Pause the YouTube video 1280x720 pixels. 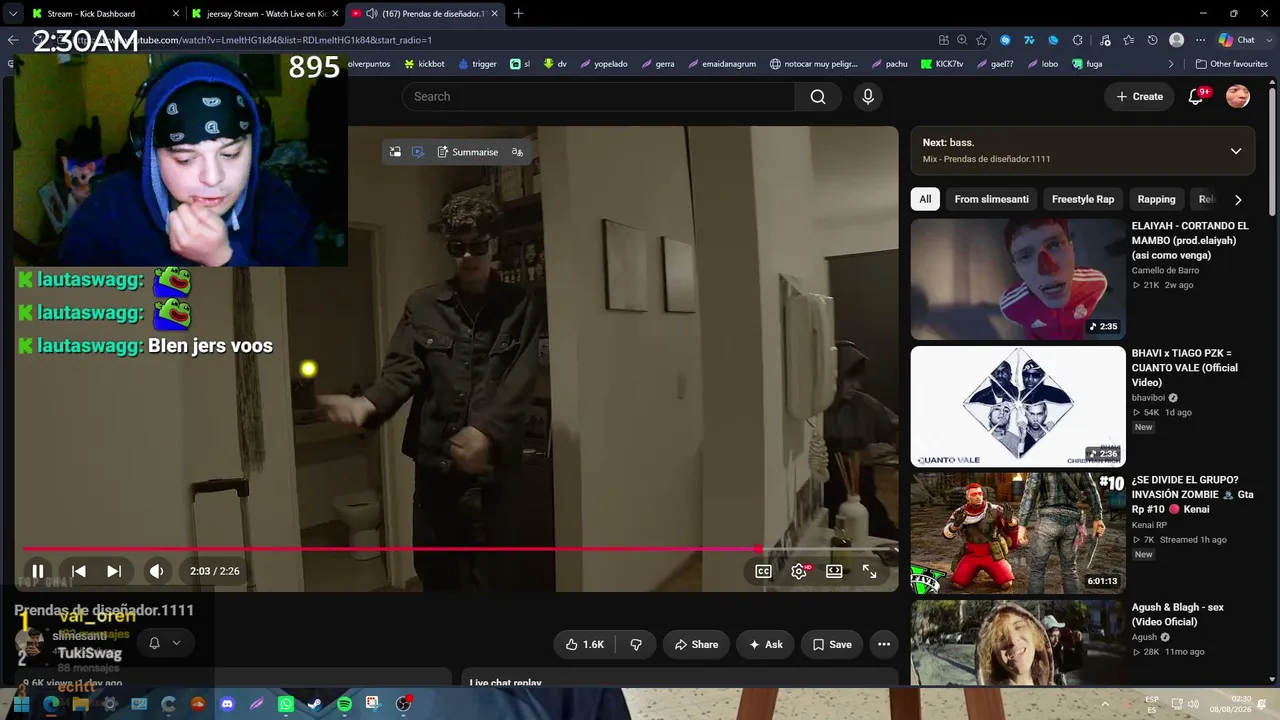coord(38,571)
